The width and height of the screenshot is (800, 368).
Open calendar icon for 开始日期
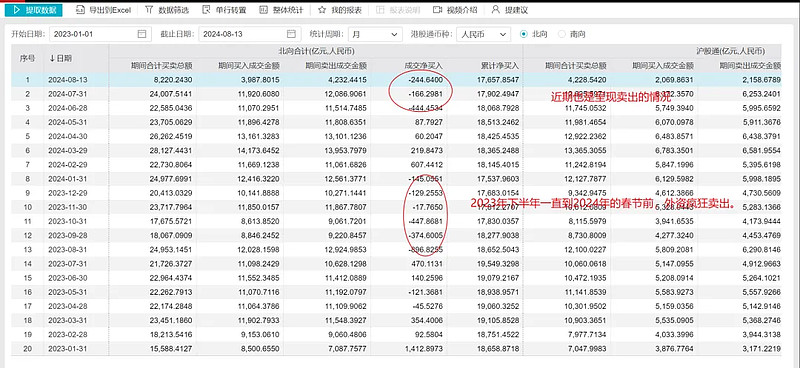(142, 34)
